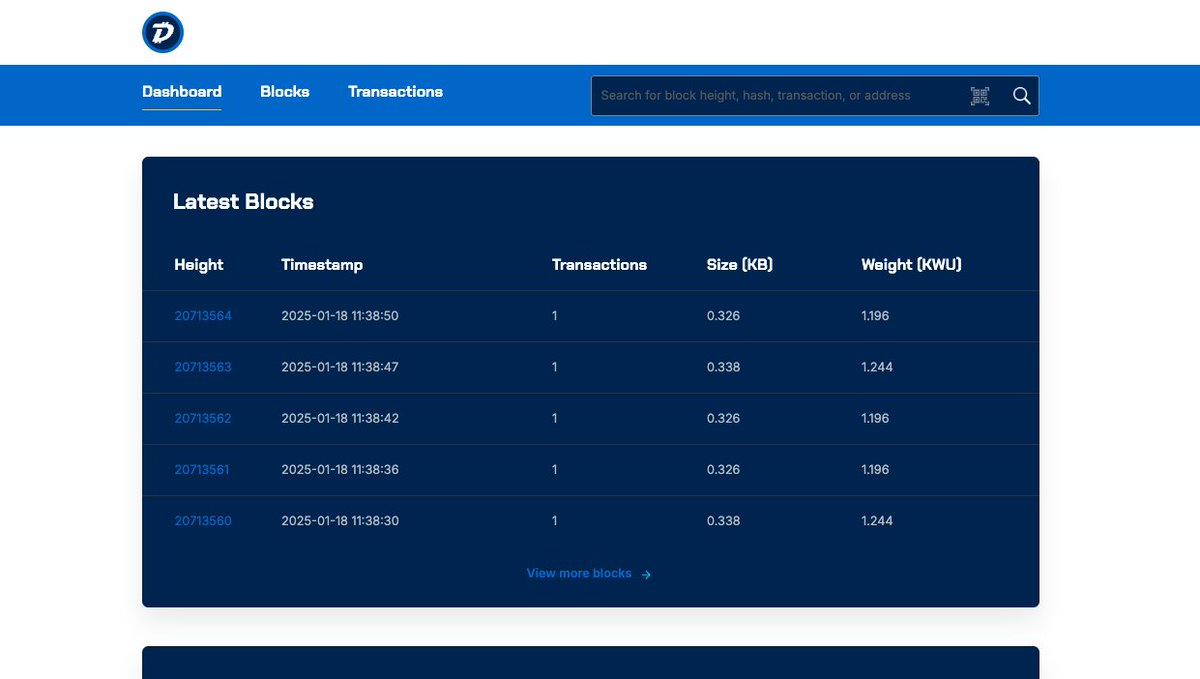Viewport: 1200px width, 679px height.
Task: Click the Weight (KWU) column header
Action: (911, 264)
